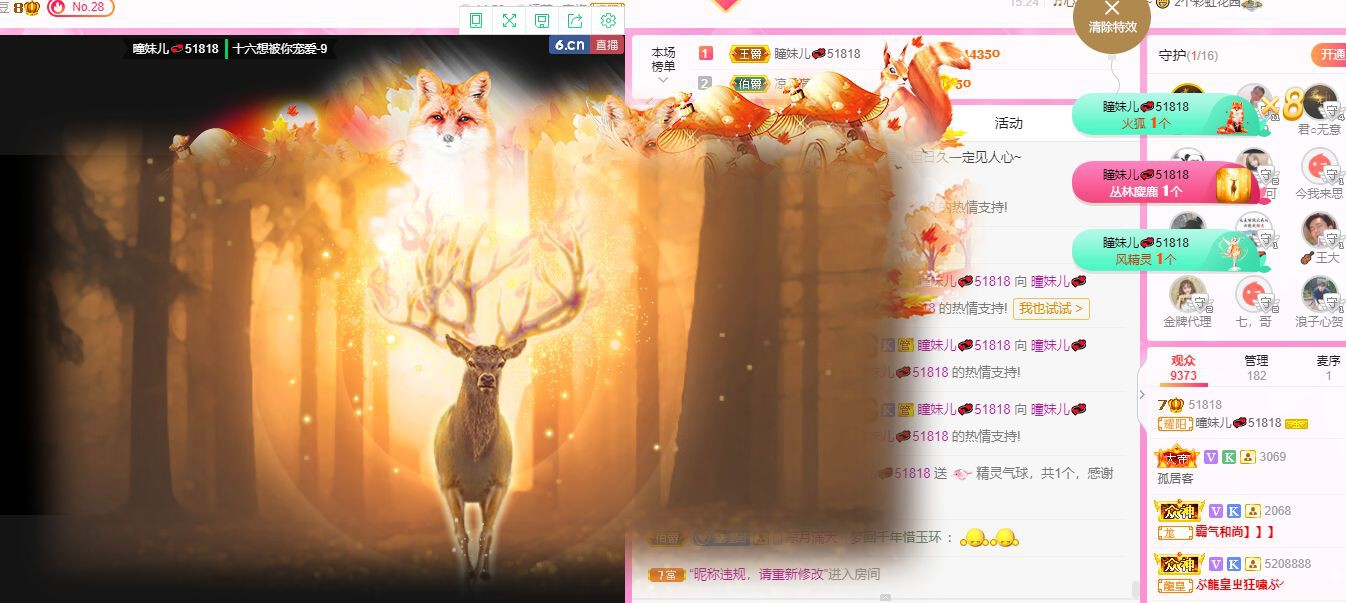The height and width of the screenshot is (603, 1346).
Task: Click the save icon in the video toolbar
Action: 542,20
